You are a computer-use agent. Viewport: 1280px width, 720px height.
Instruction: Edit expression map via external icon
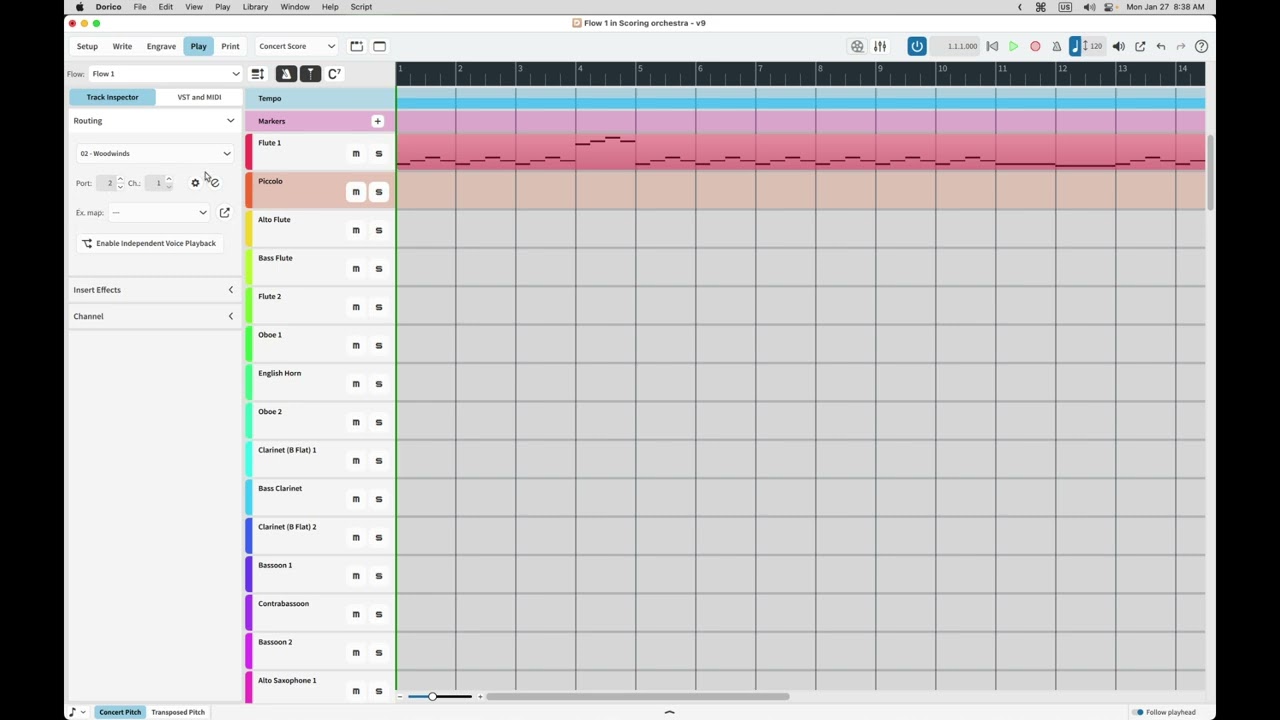224,212
